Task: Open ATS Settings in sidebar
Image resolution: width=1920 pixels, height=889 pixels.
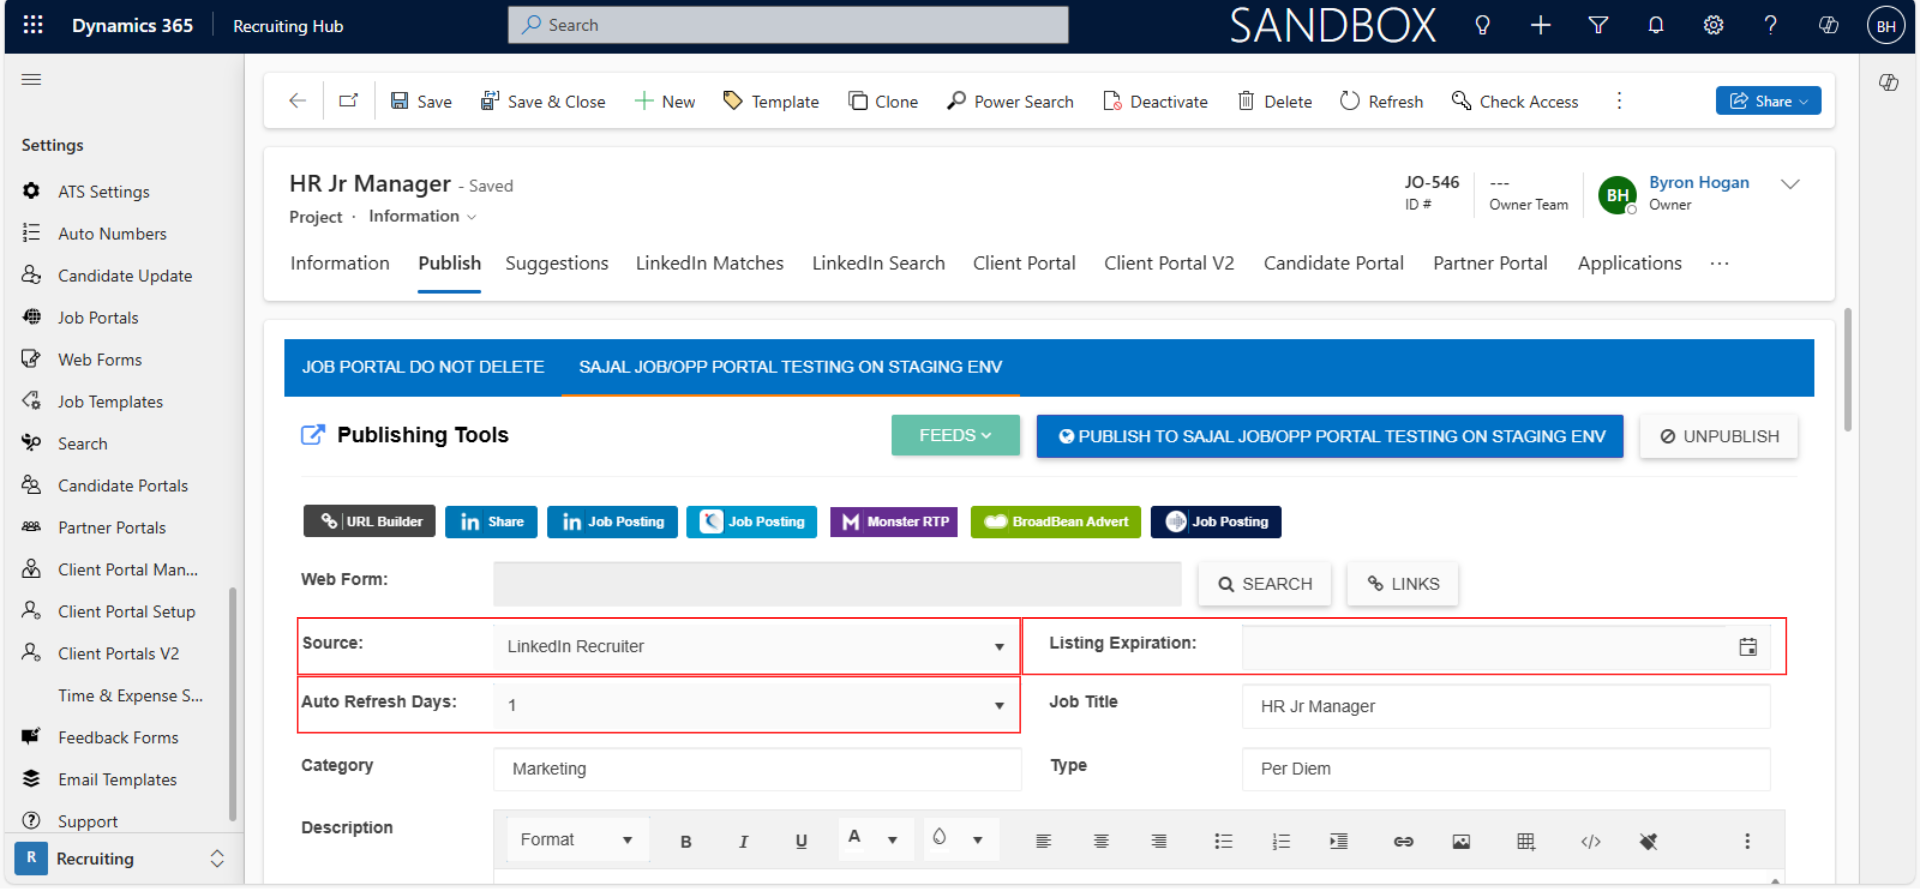Action: (x=104, y=191)
